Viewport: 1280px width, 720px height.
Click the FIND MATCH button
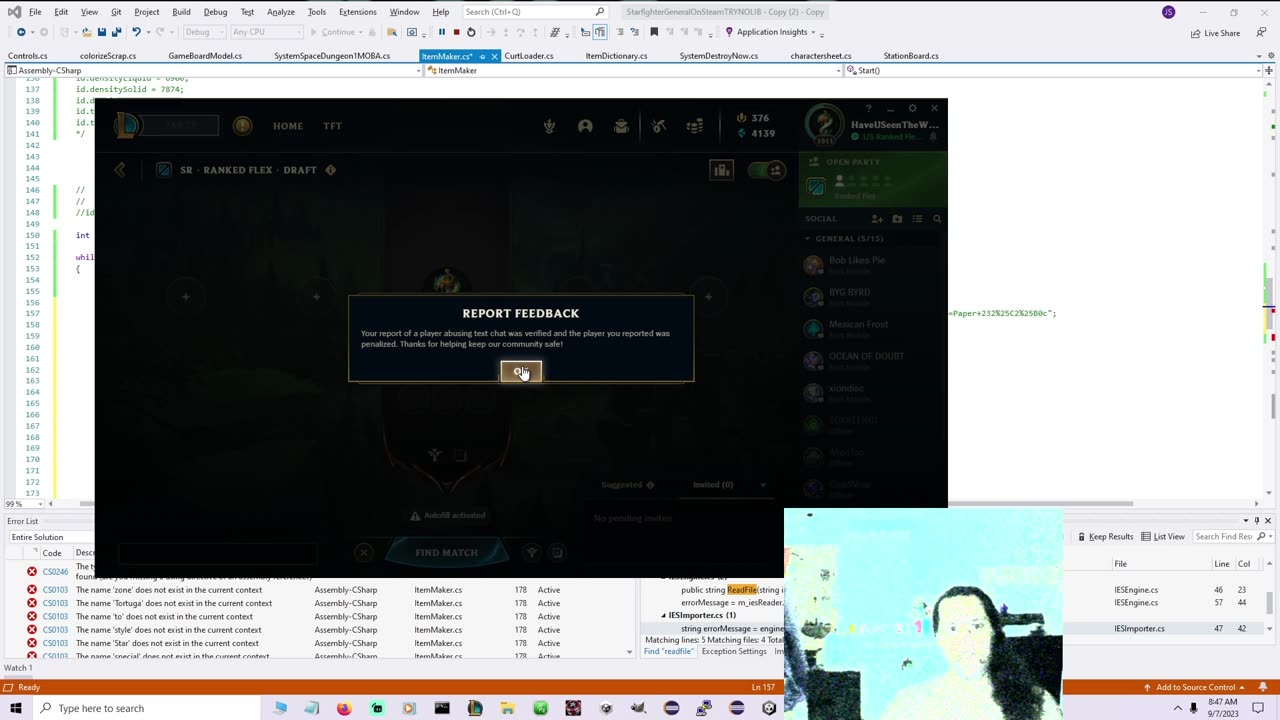(446, 552)
